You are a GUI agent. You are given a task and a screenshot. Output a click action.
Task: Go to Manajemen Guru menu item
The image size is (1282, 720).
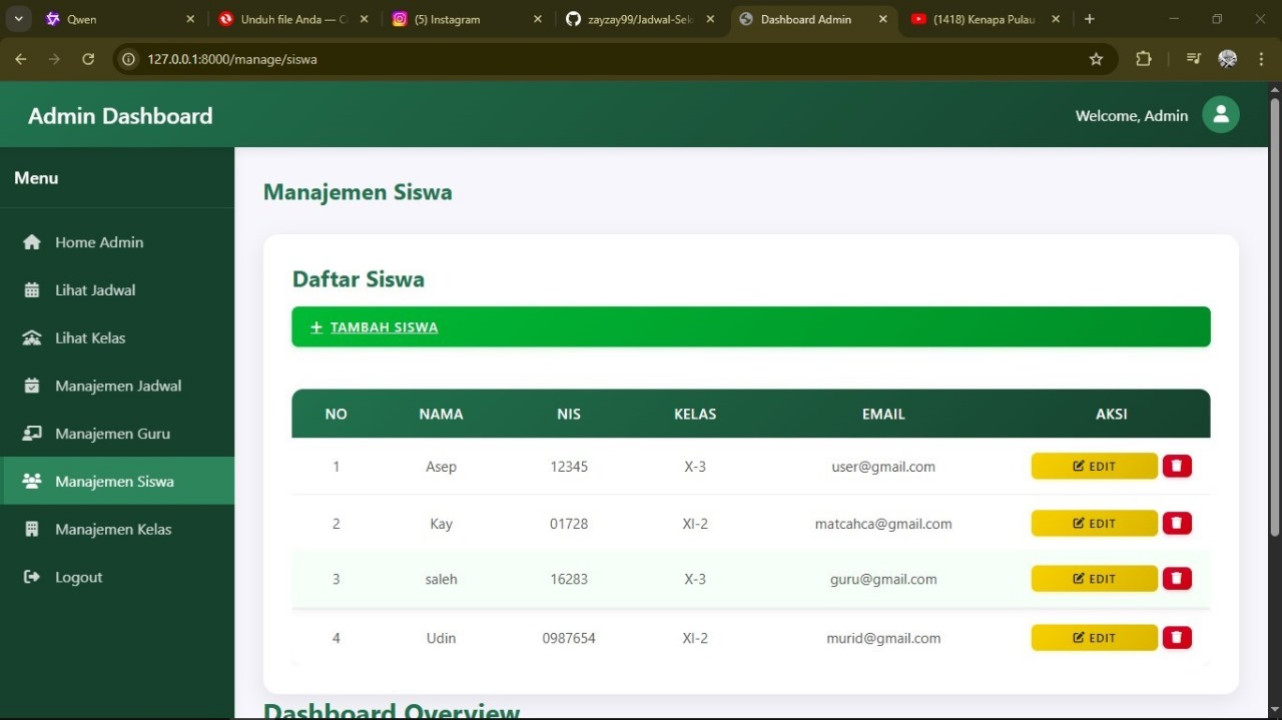coord(112,433)
